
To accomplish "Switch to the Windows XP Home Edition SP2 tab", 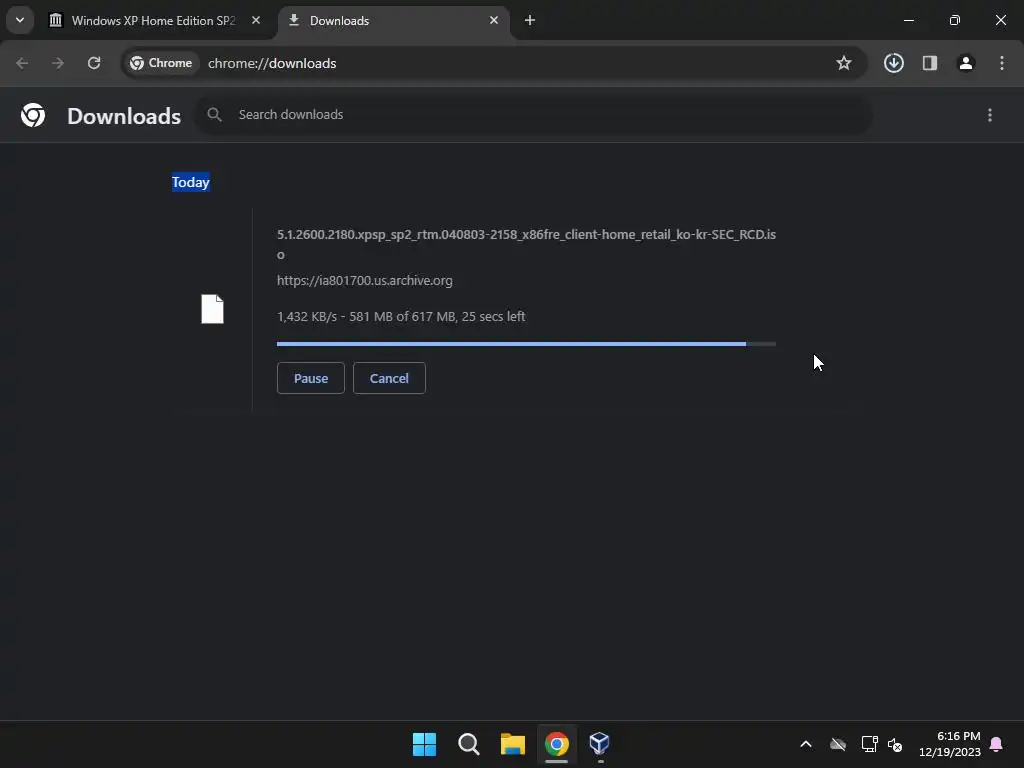I will pyautogui.click(x=153, y=20).
